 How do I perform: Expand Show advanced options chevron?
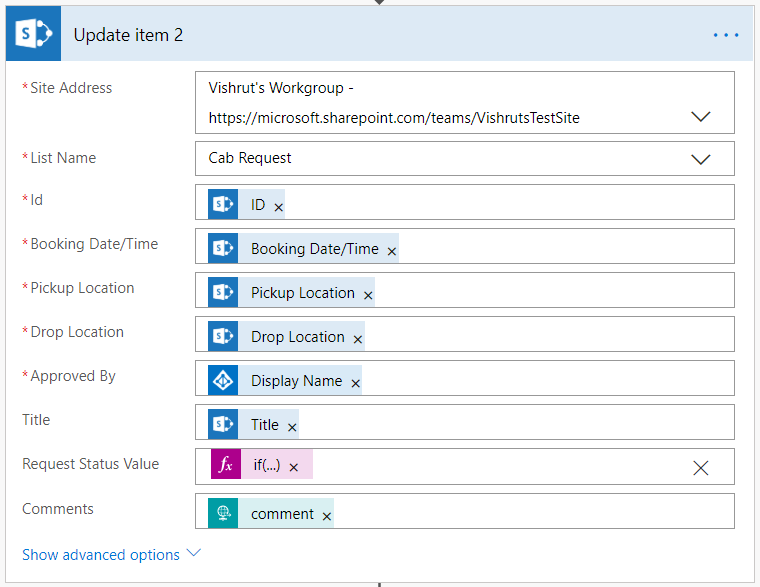(193, 553)
